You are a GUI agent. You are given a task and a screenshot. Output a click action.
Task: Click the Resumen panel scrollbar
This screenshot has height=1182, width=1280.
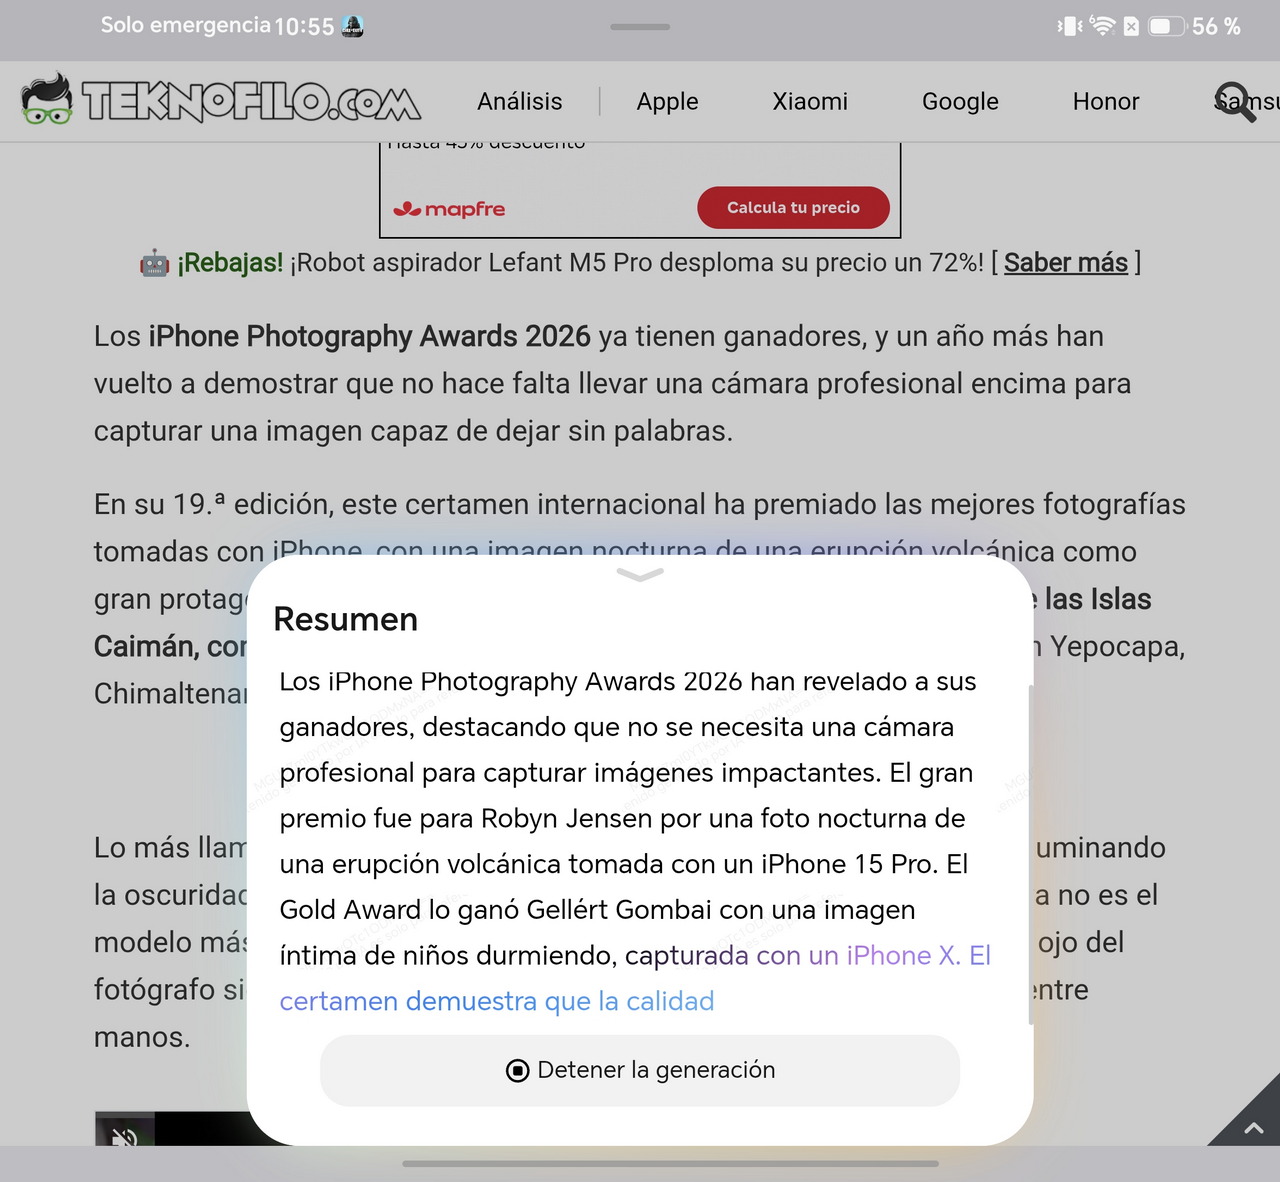click(1030, 855)
